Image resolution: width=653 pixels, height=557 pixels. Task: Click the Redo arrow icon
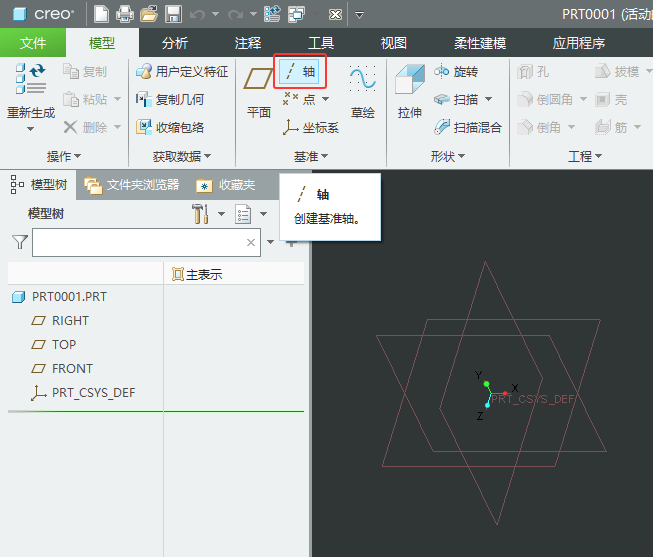point(236,15)
